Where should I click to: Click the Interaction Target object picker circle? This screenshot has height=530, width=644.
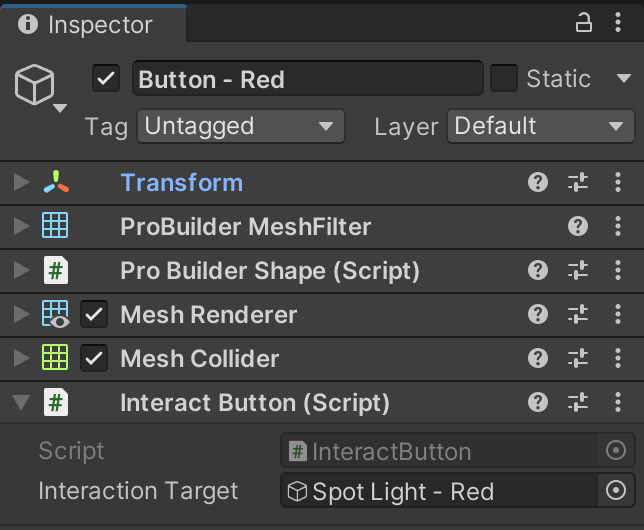615,491
